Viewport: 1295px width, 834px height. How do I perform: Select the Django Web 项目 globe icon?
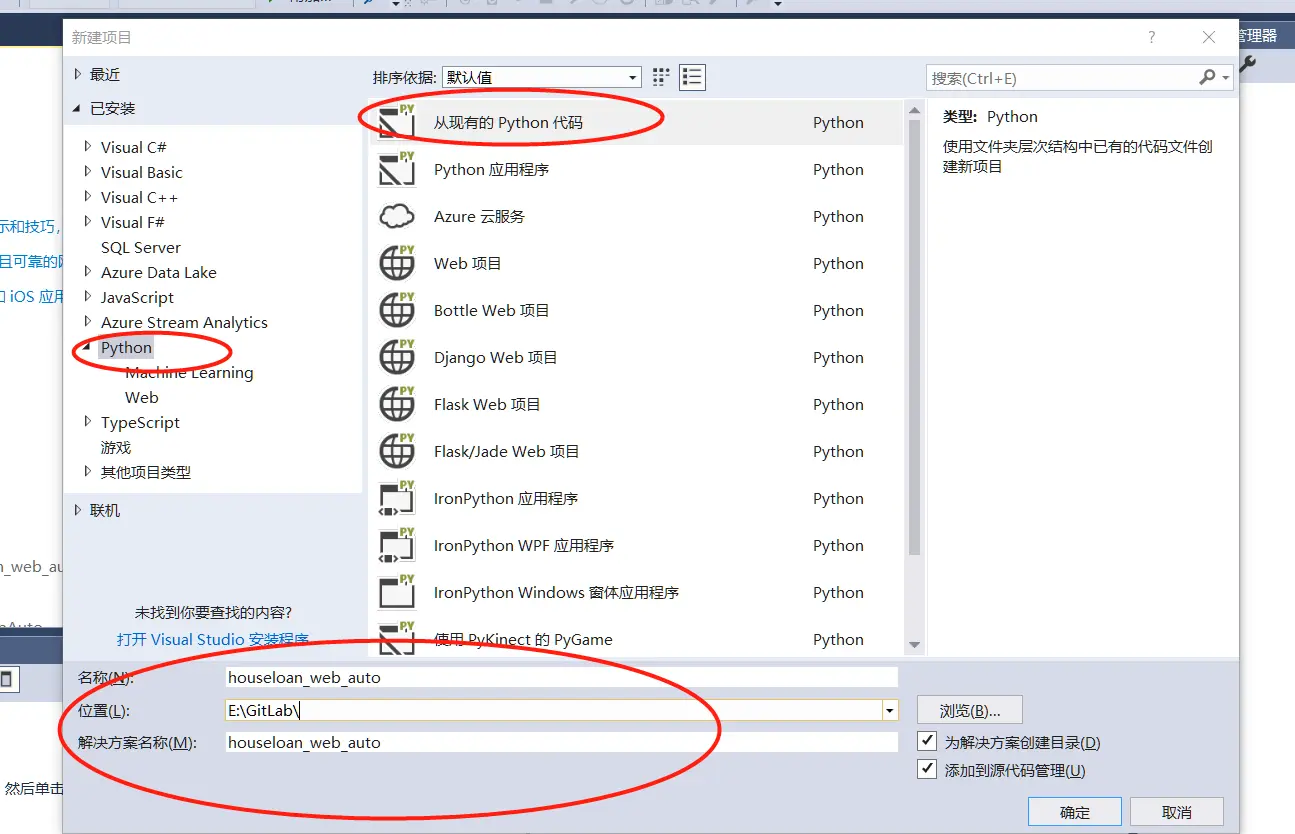(x=396, y=357)
